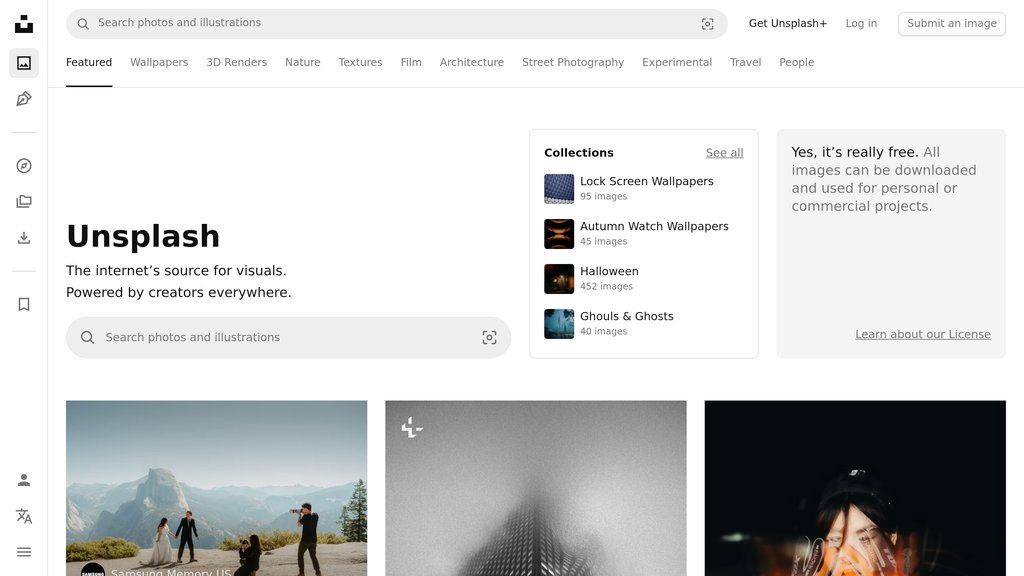Open Collections using the stacked-layers icon
1024x576 pixels.
click(23, 200)
